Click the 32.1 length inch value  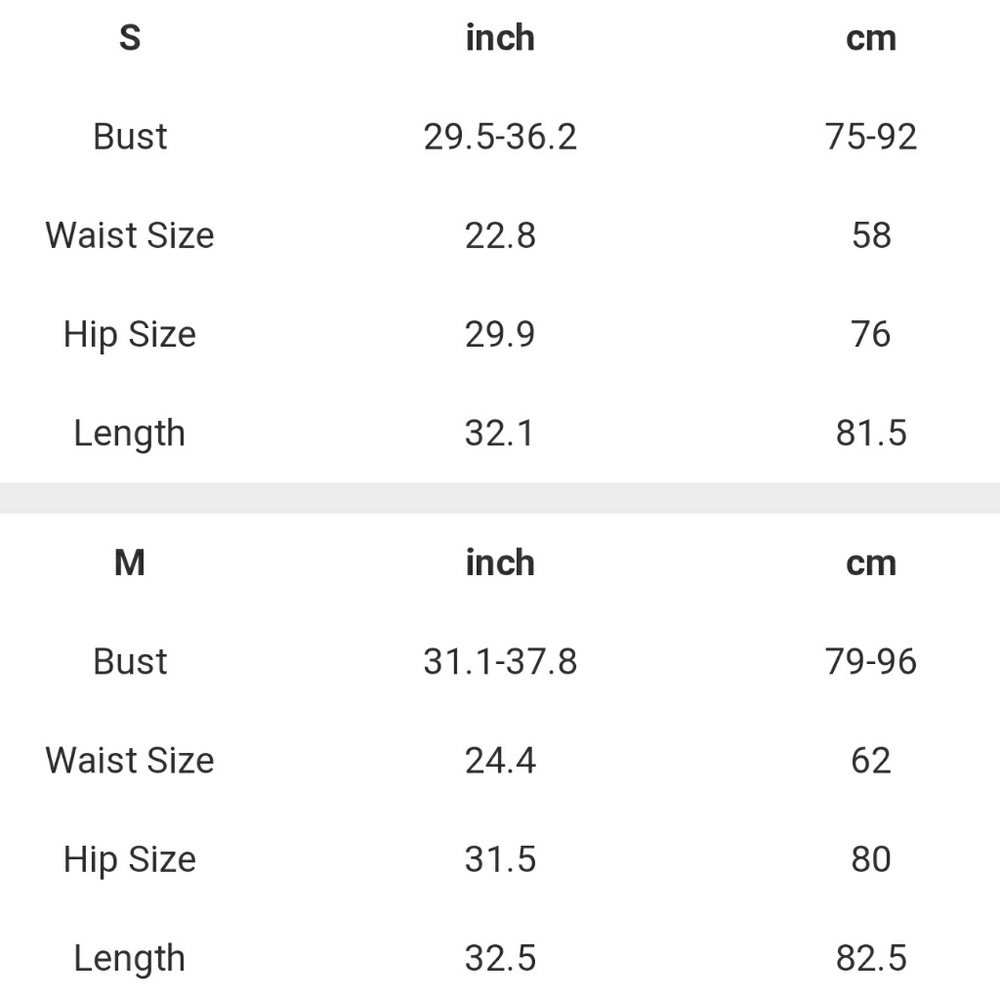499,433
